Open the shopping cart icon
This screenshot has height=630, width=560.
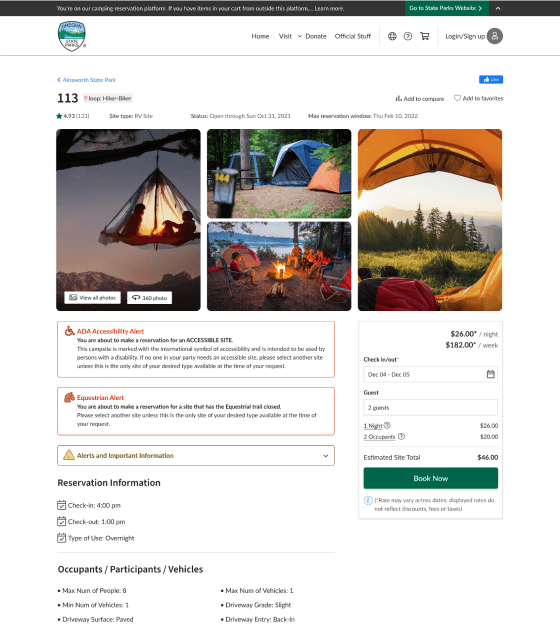(x=425, y=36)
